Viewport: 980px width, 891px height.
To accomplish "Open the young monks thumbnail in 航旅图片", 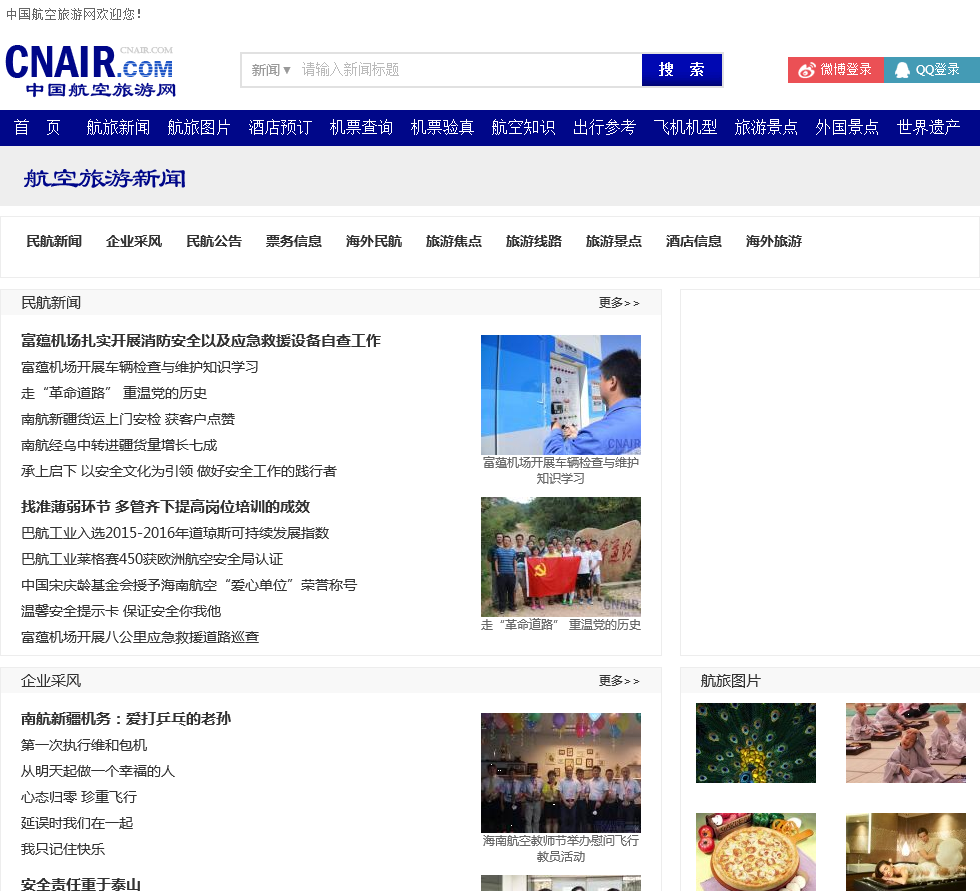I will pyautogui.click(x=906, y=743).
